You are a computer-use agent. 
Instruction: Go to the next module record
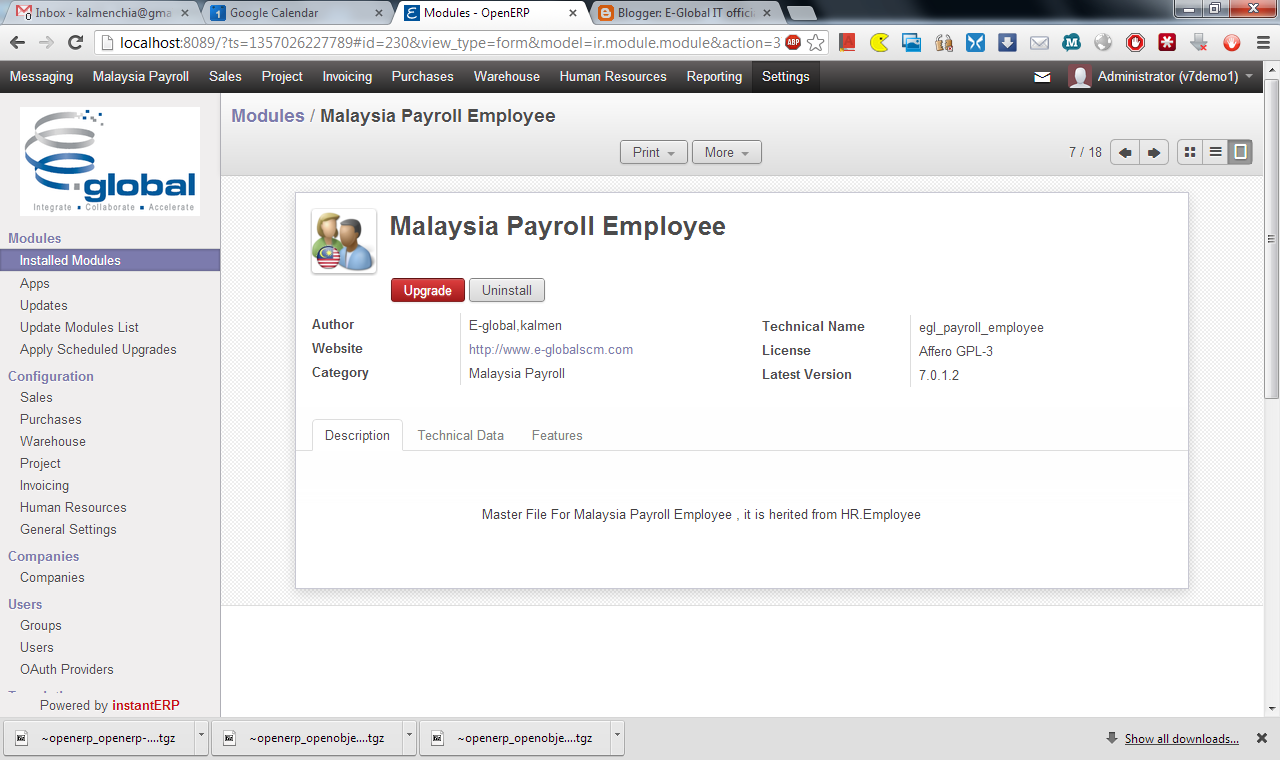[x=1154, y=152]
